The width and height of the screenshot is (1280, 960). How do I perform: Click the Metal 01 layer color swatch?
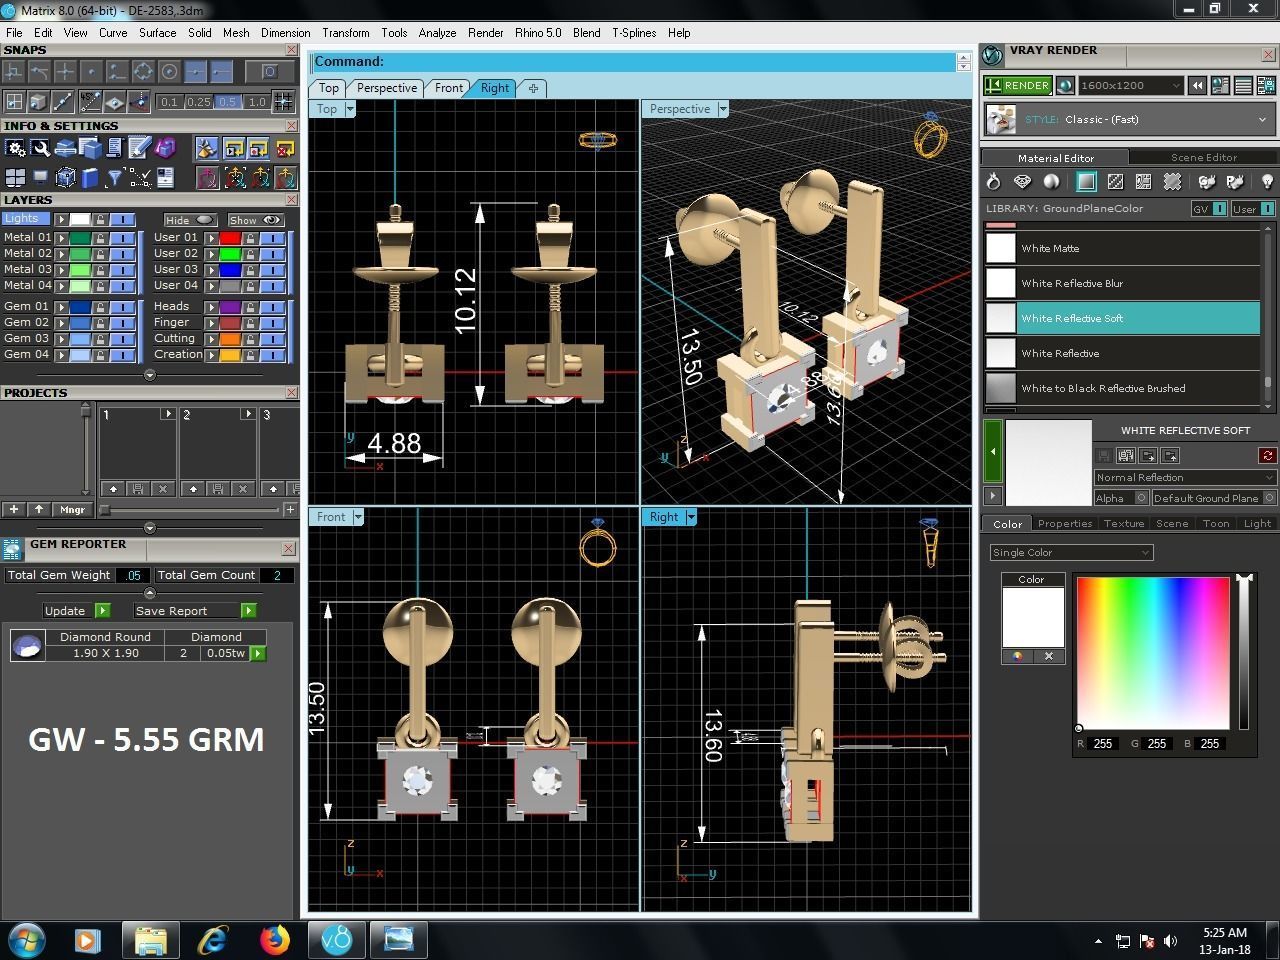pos(79,238)
